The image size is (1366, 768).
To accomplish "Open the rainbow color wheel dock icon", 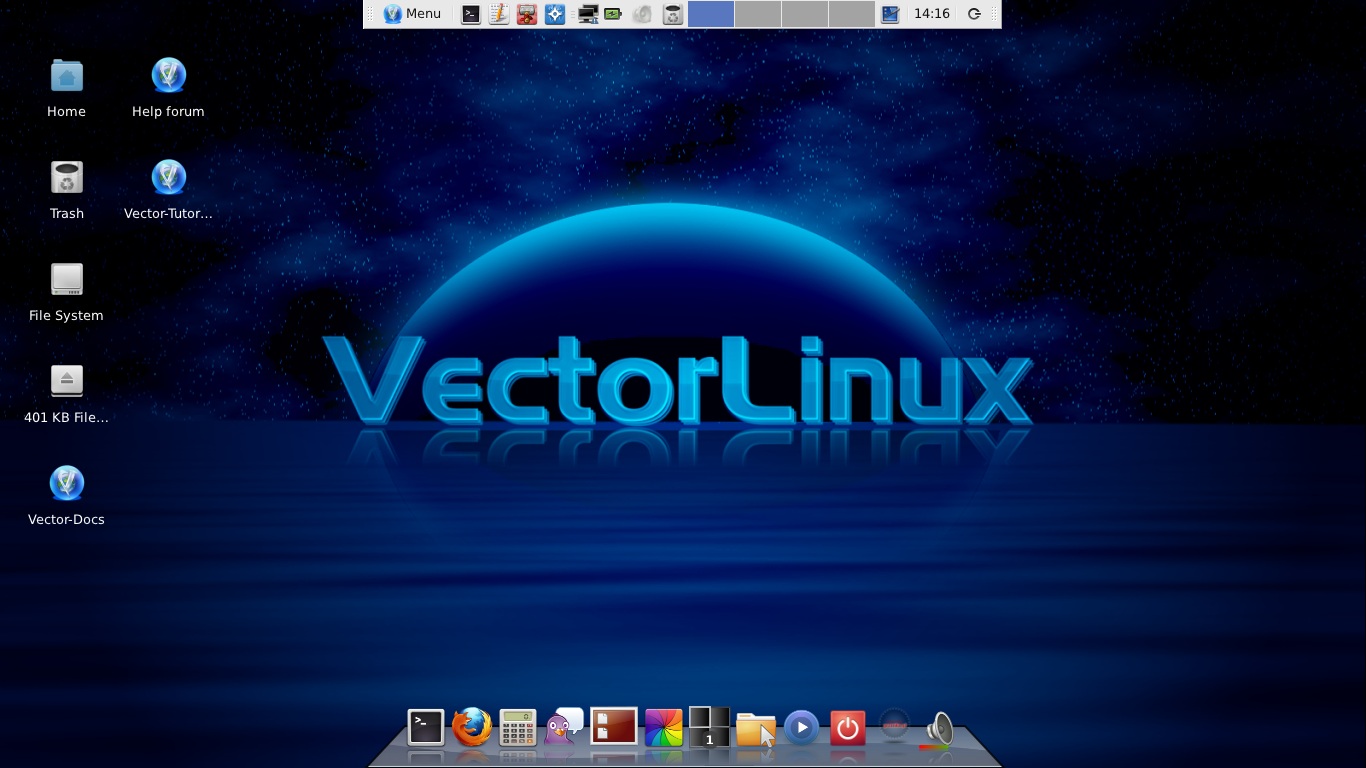I will tap(663, 728).
